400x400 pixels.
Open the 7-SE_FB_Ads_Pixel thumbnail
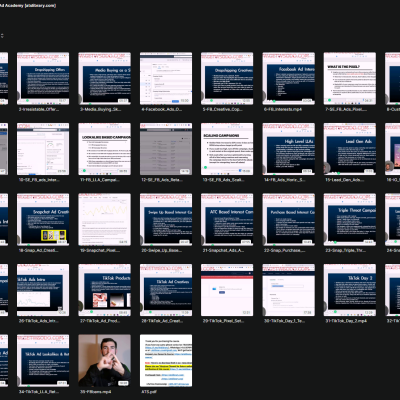[x=350, y=78]
